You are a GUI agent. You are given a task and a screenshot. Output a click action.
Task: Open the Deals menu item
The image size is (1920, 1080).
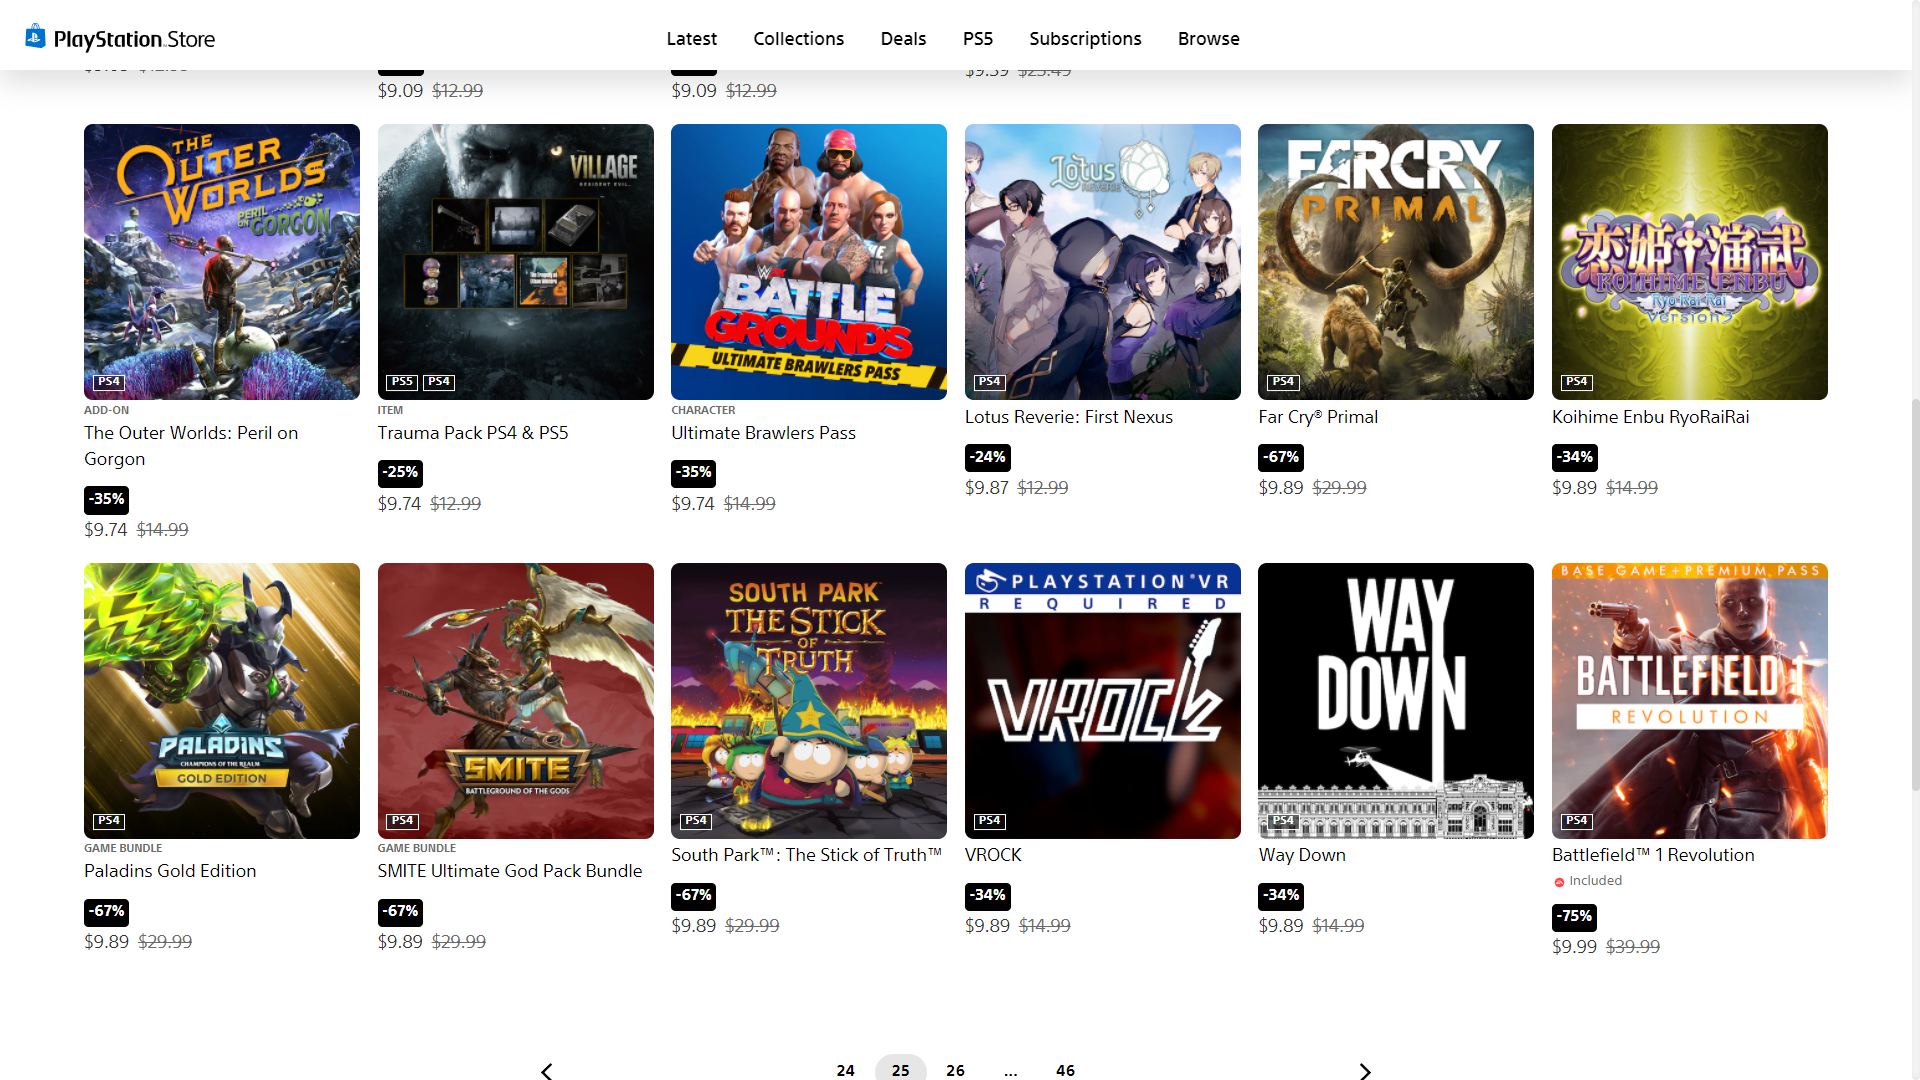903,38
